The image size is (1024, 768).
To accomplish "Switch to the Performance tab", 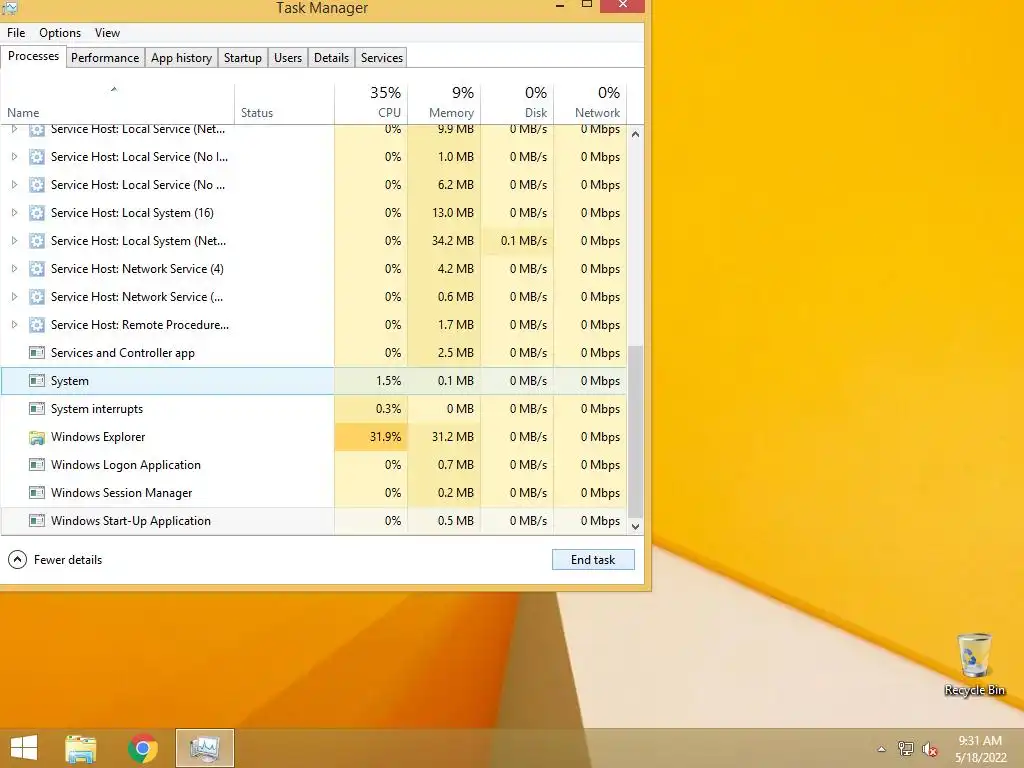I will [105, 57].
